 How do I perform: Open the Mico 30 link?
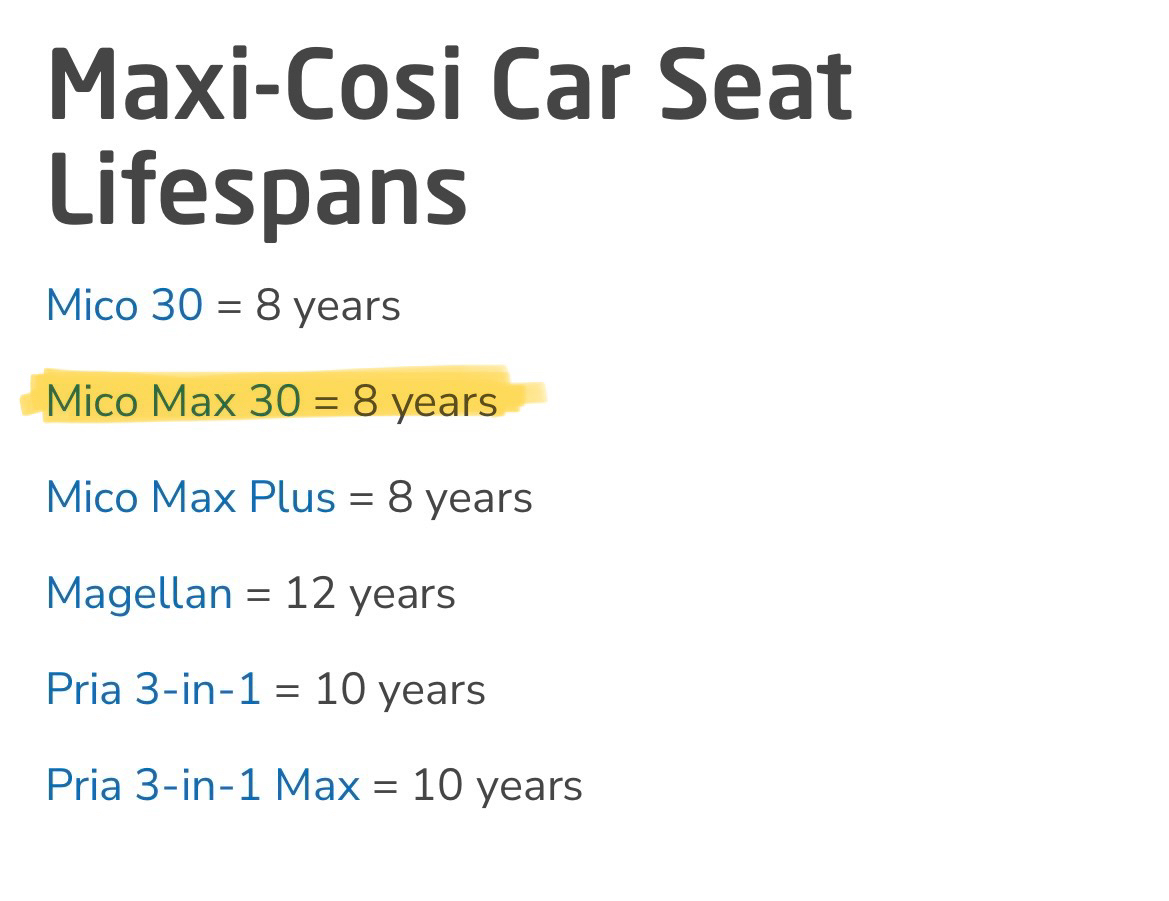tap(125, 305)
